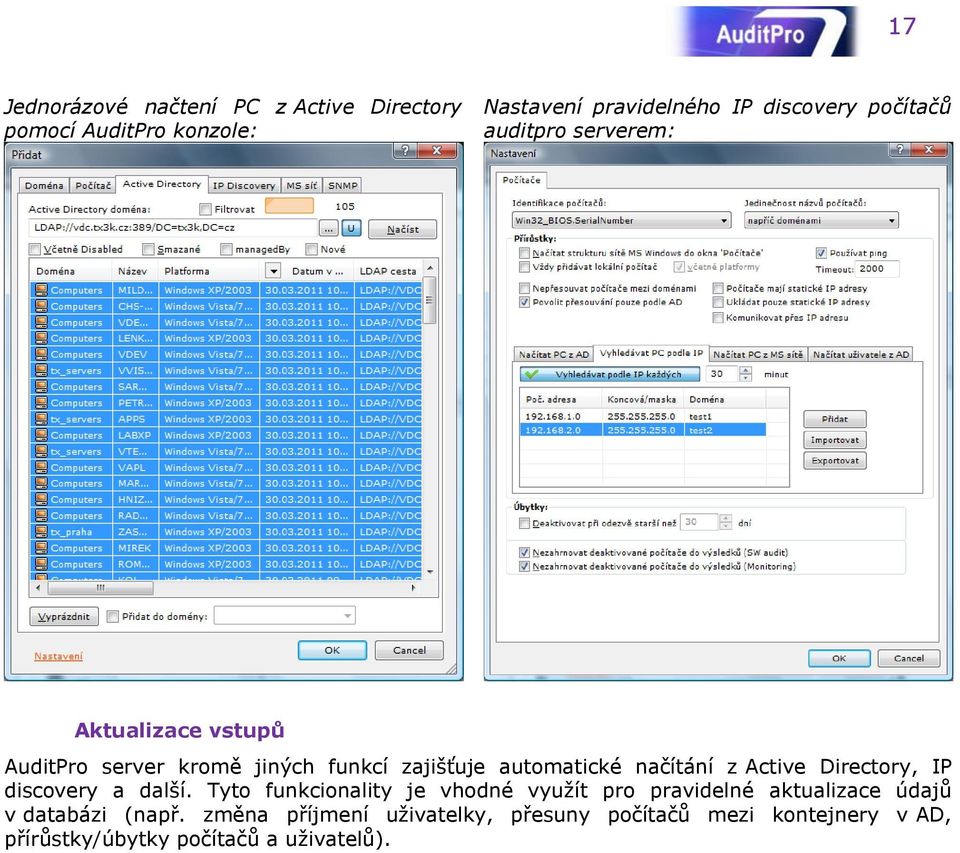This screenshot has width=960, height=853.
Task: Enable the Nové checkbox
Action: coord(312,249)
